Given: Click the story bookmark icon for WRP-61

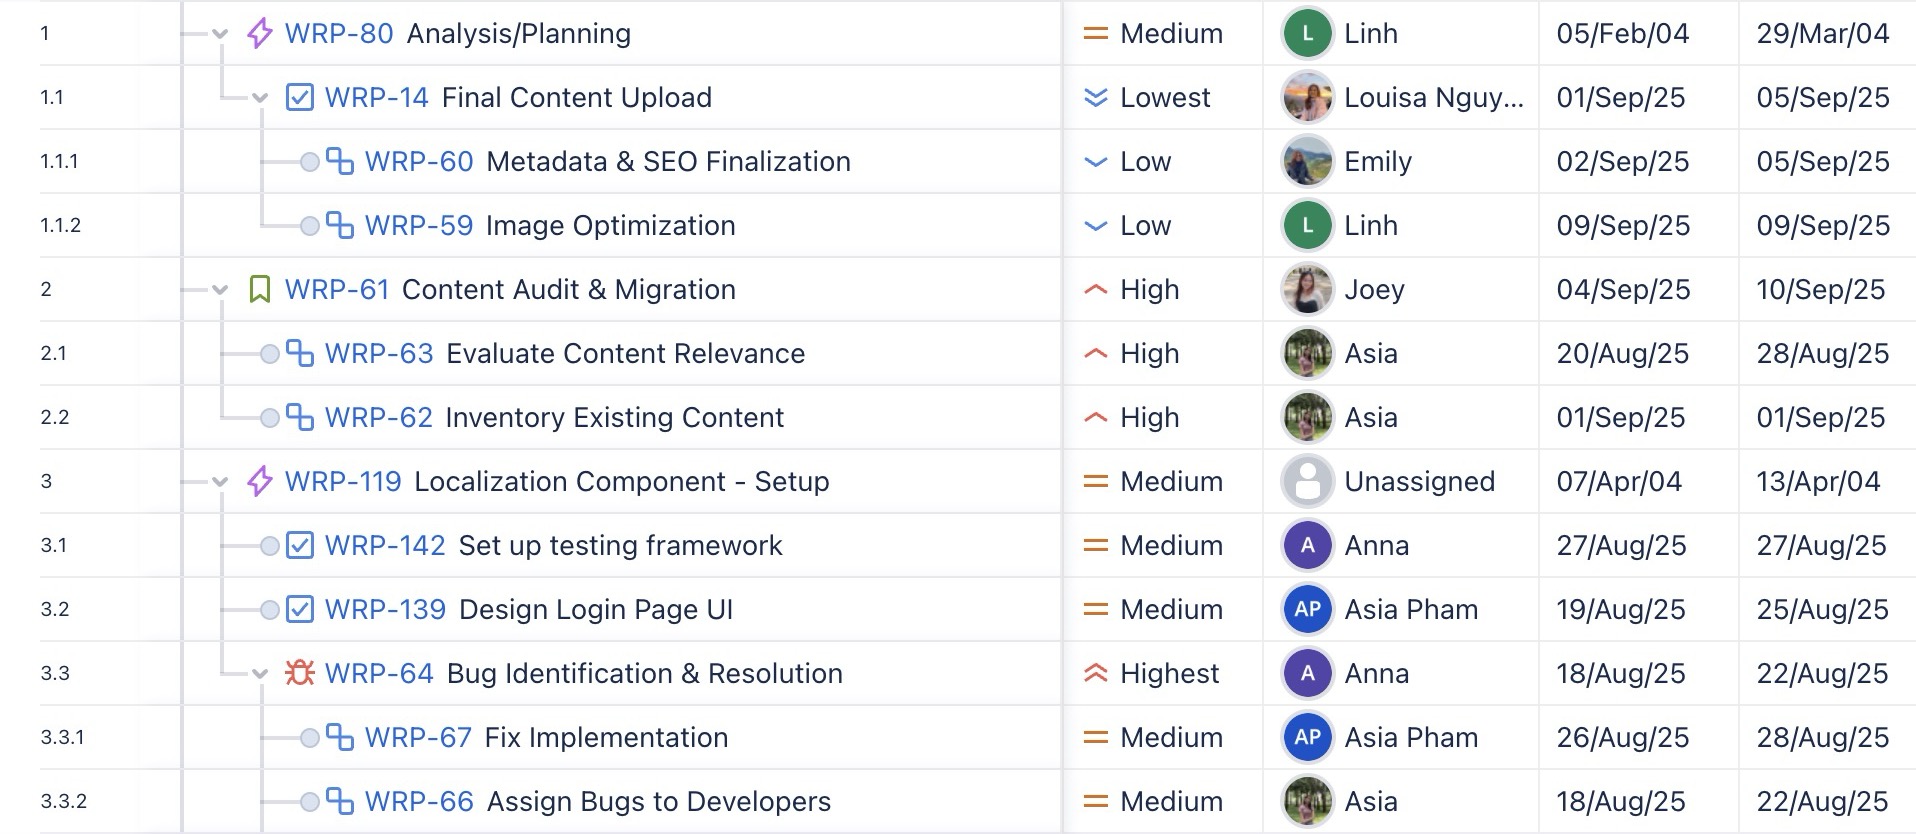Looking at the screenshot, I should (260, 289).
